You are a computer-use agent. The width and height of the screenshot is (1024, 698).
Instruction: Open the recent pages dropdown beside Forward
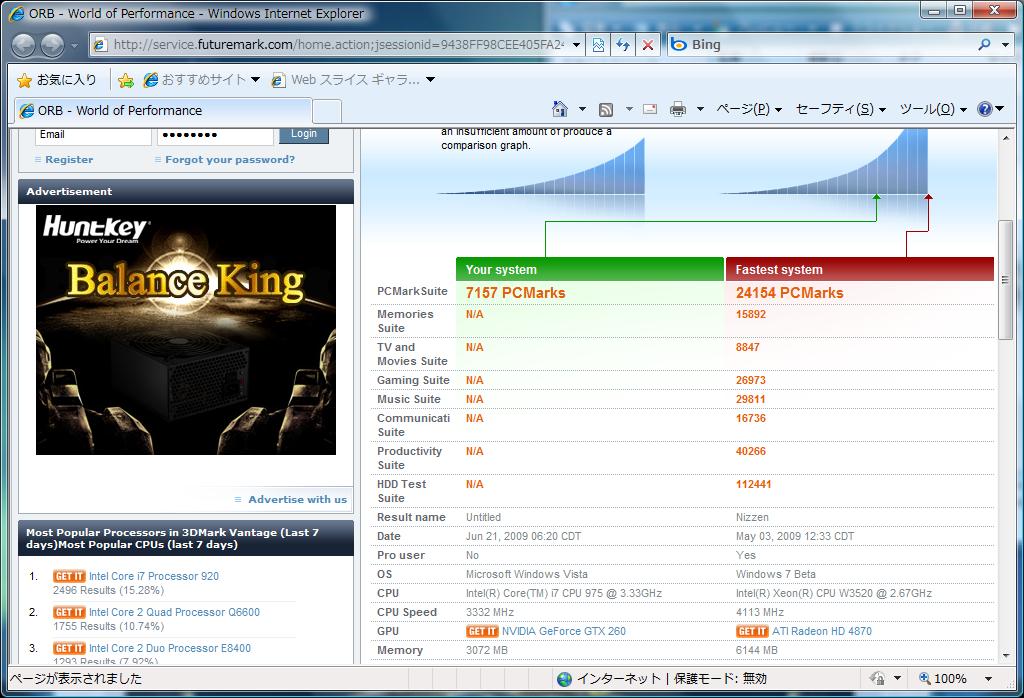coord(74,46)
